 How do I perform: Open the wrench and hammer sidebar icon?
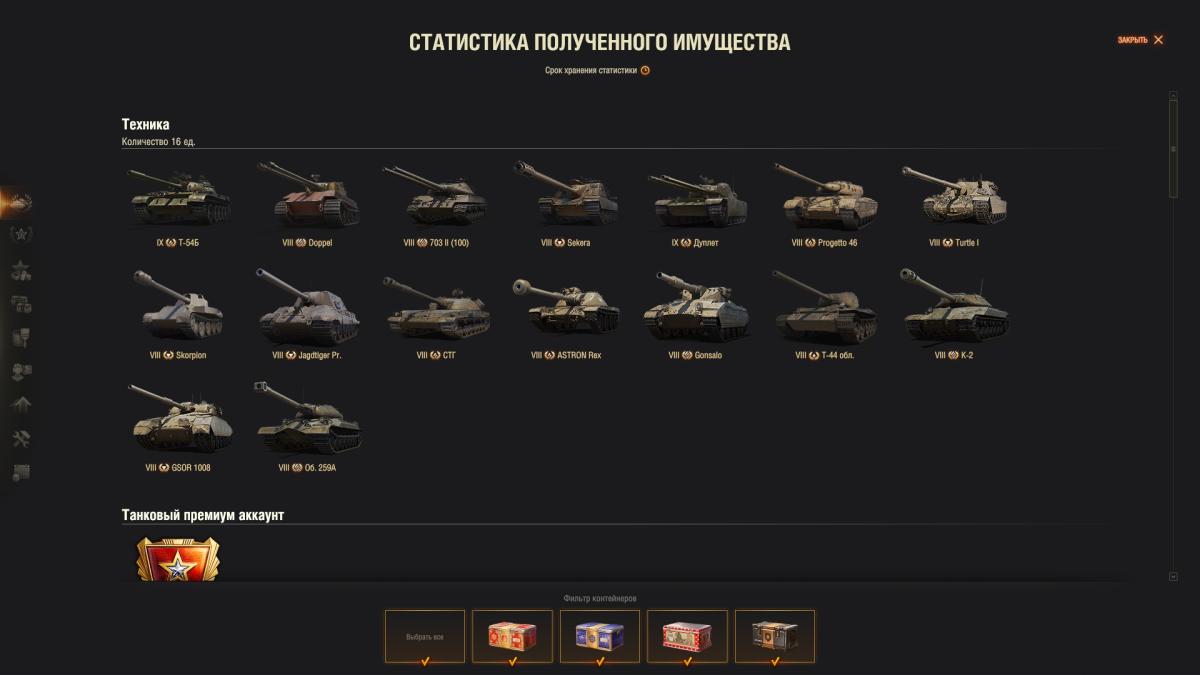click(x=21, y=439)
